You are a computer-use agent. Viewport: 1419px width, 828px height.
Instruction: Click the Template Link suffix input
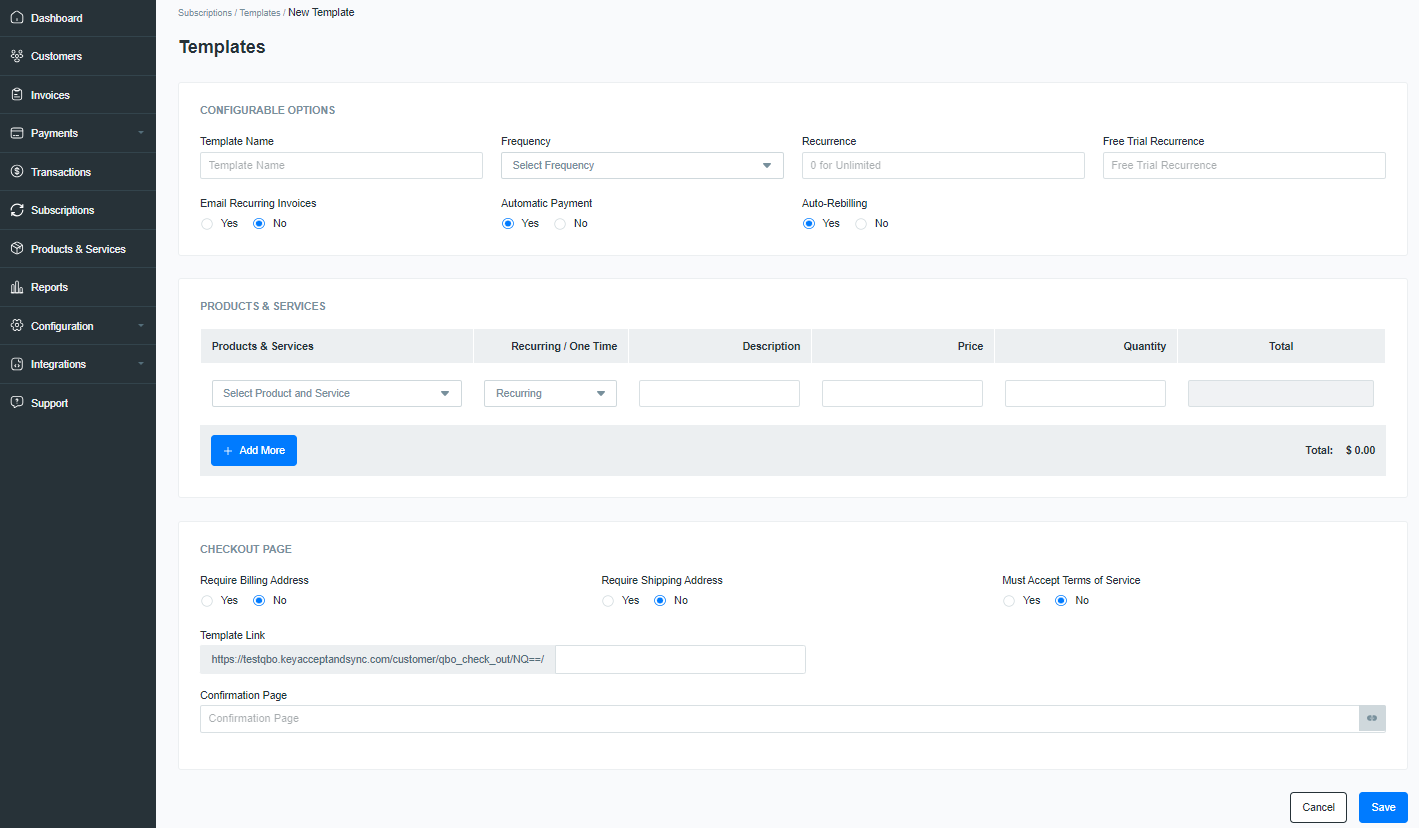point(680,660)
